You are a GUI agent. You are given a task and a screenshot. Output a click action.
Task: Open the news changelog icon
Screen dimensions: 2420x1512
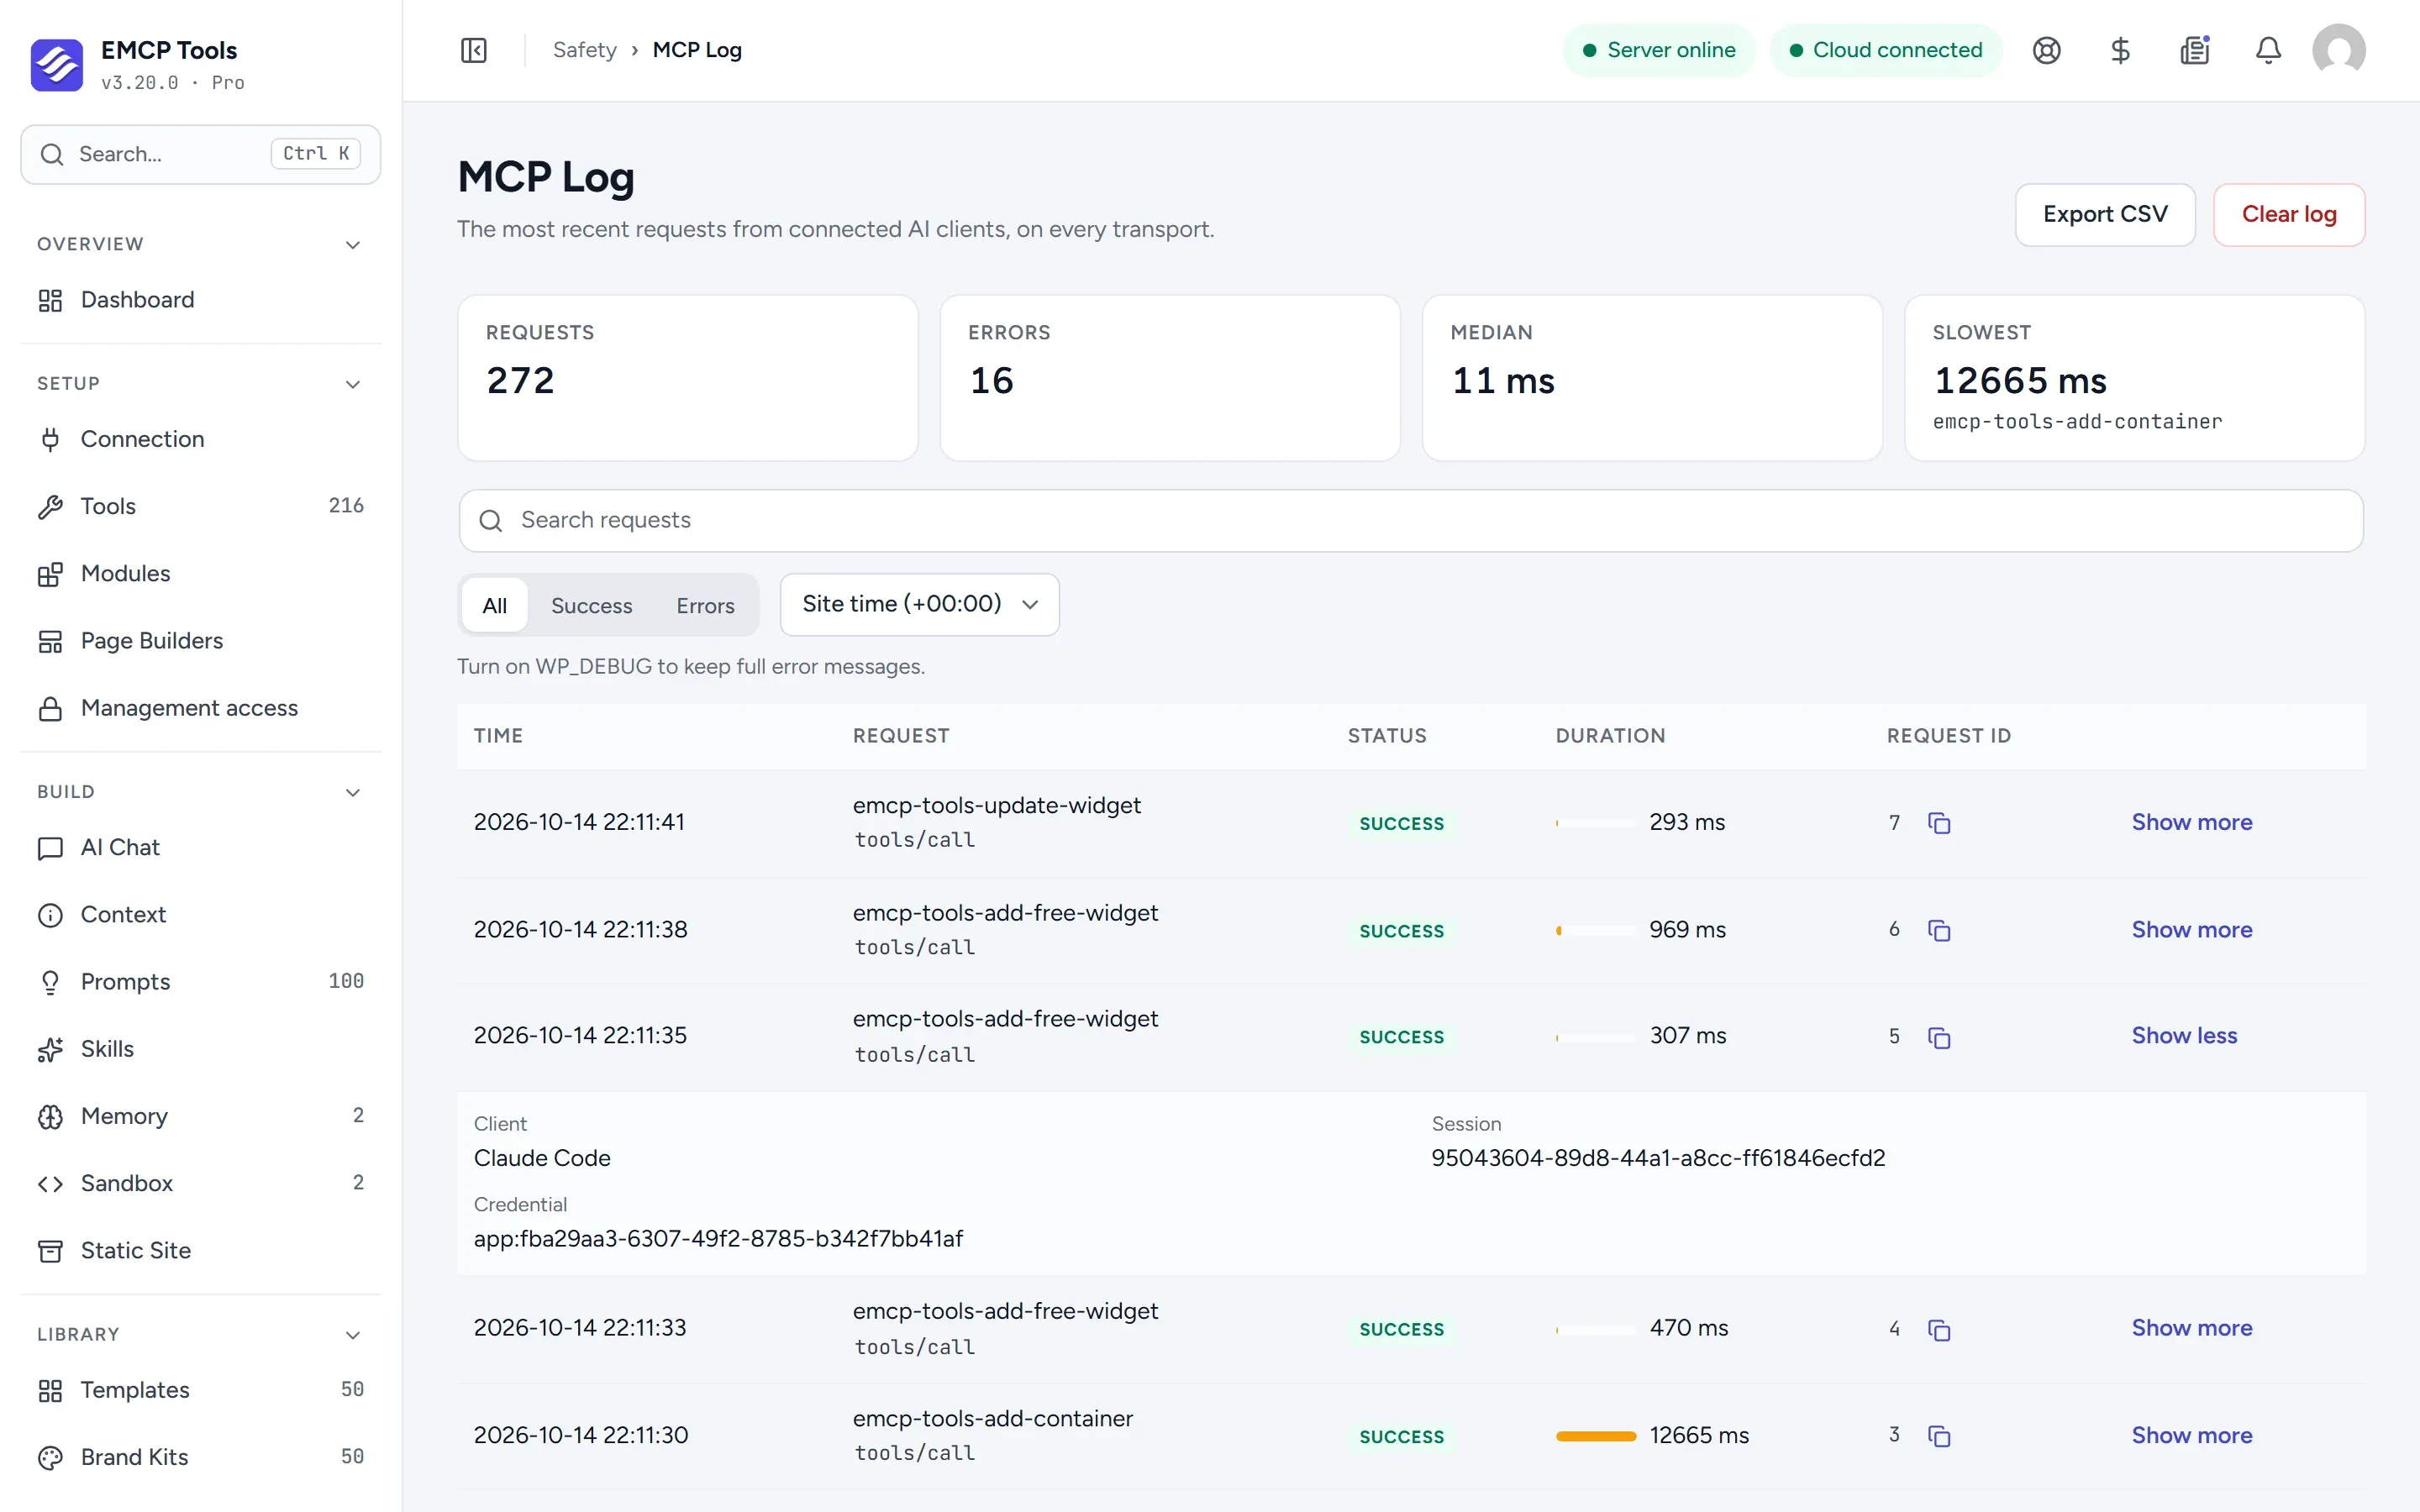2194,50
